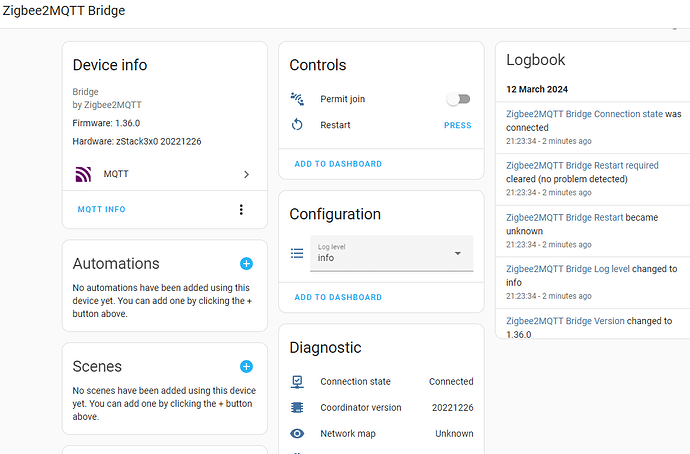Click the MQTT integration logo icon

[83, 174]
